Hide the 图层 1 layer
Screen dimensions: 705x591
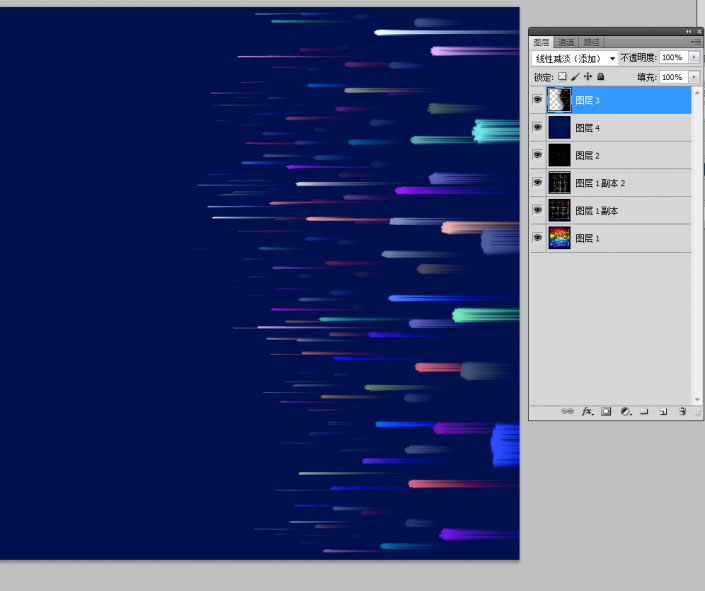538,238
